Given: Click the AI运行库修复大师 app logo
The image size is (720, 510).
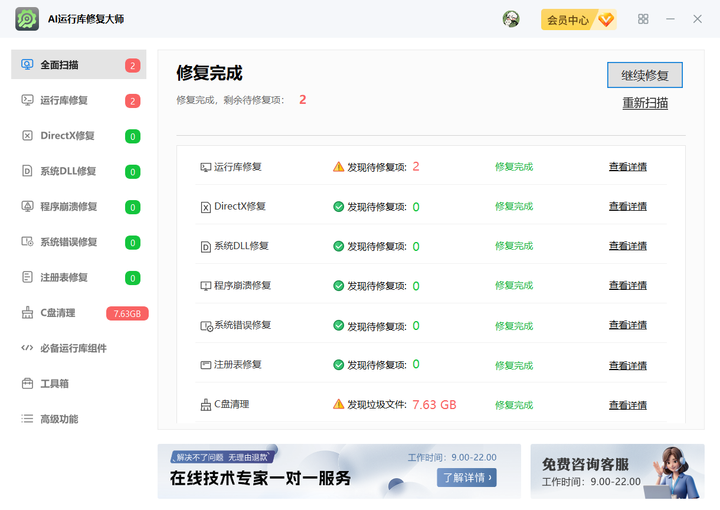Looking at the screenshot, I should (27, 19).
